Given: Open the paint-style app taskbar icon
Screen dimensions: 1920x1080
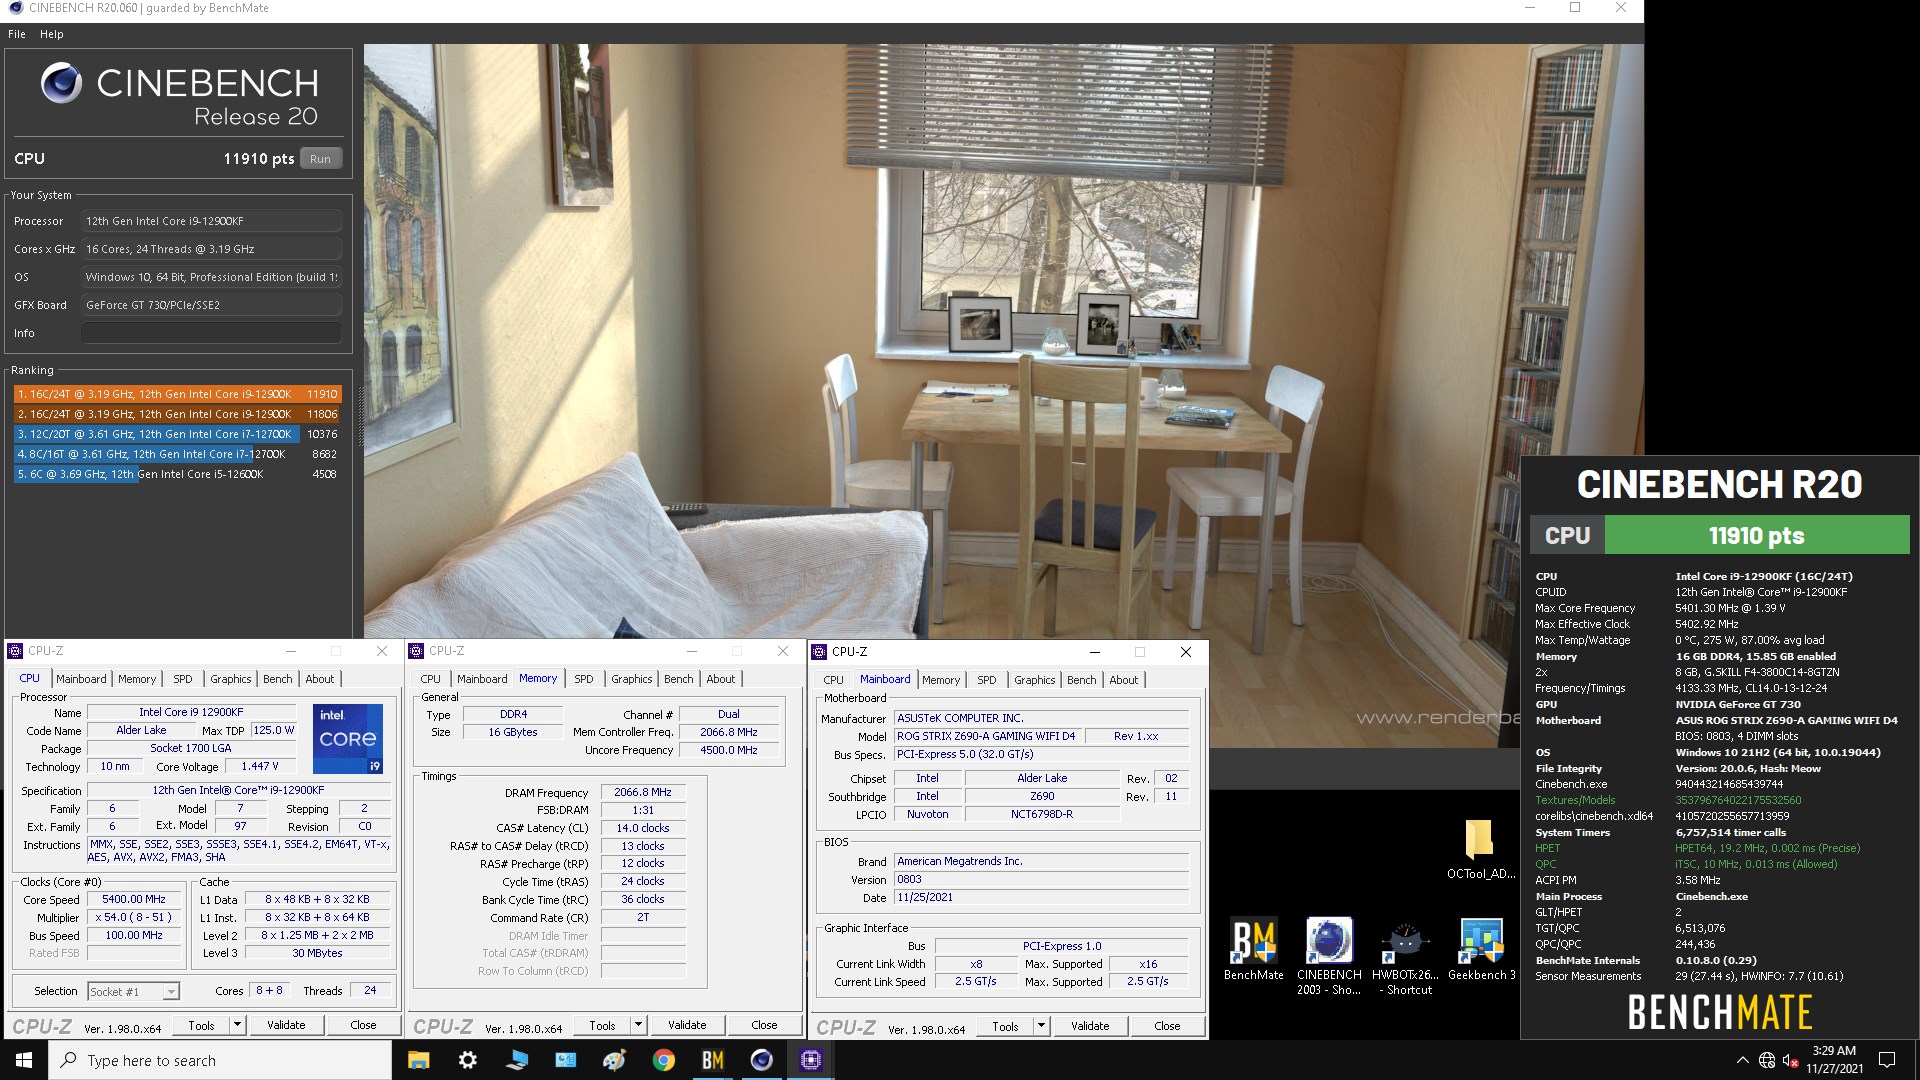Looking at the screenshot, I should (x=615, y=1060).
